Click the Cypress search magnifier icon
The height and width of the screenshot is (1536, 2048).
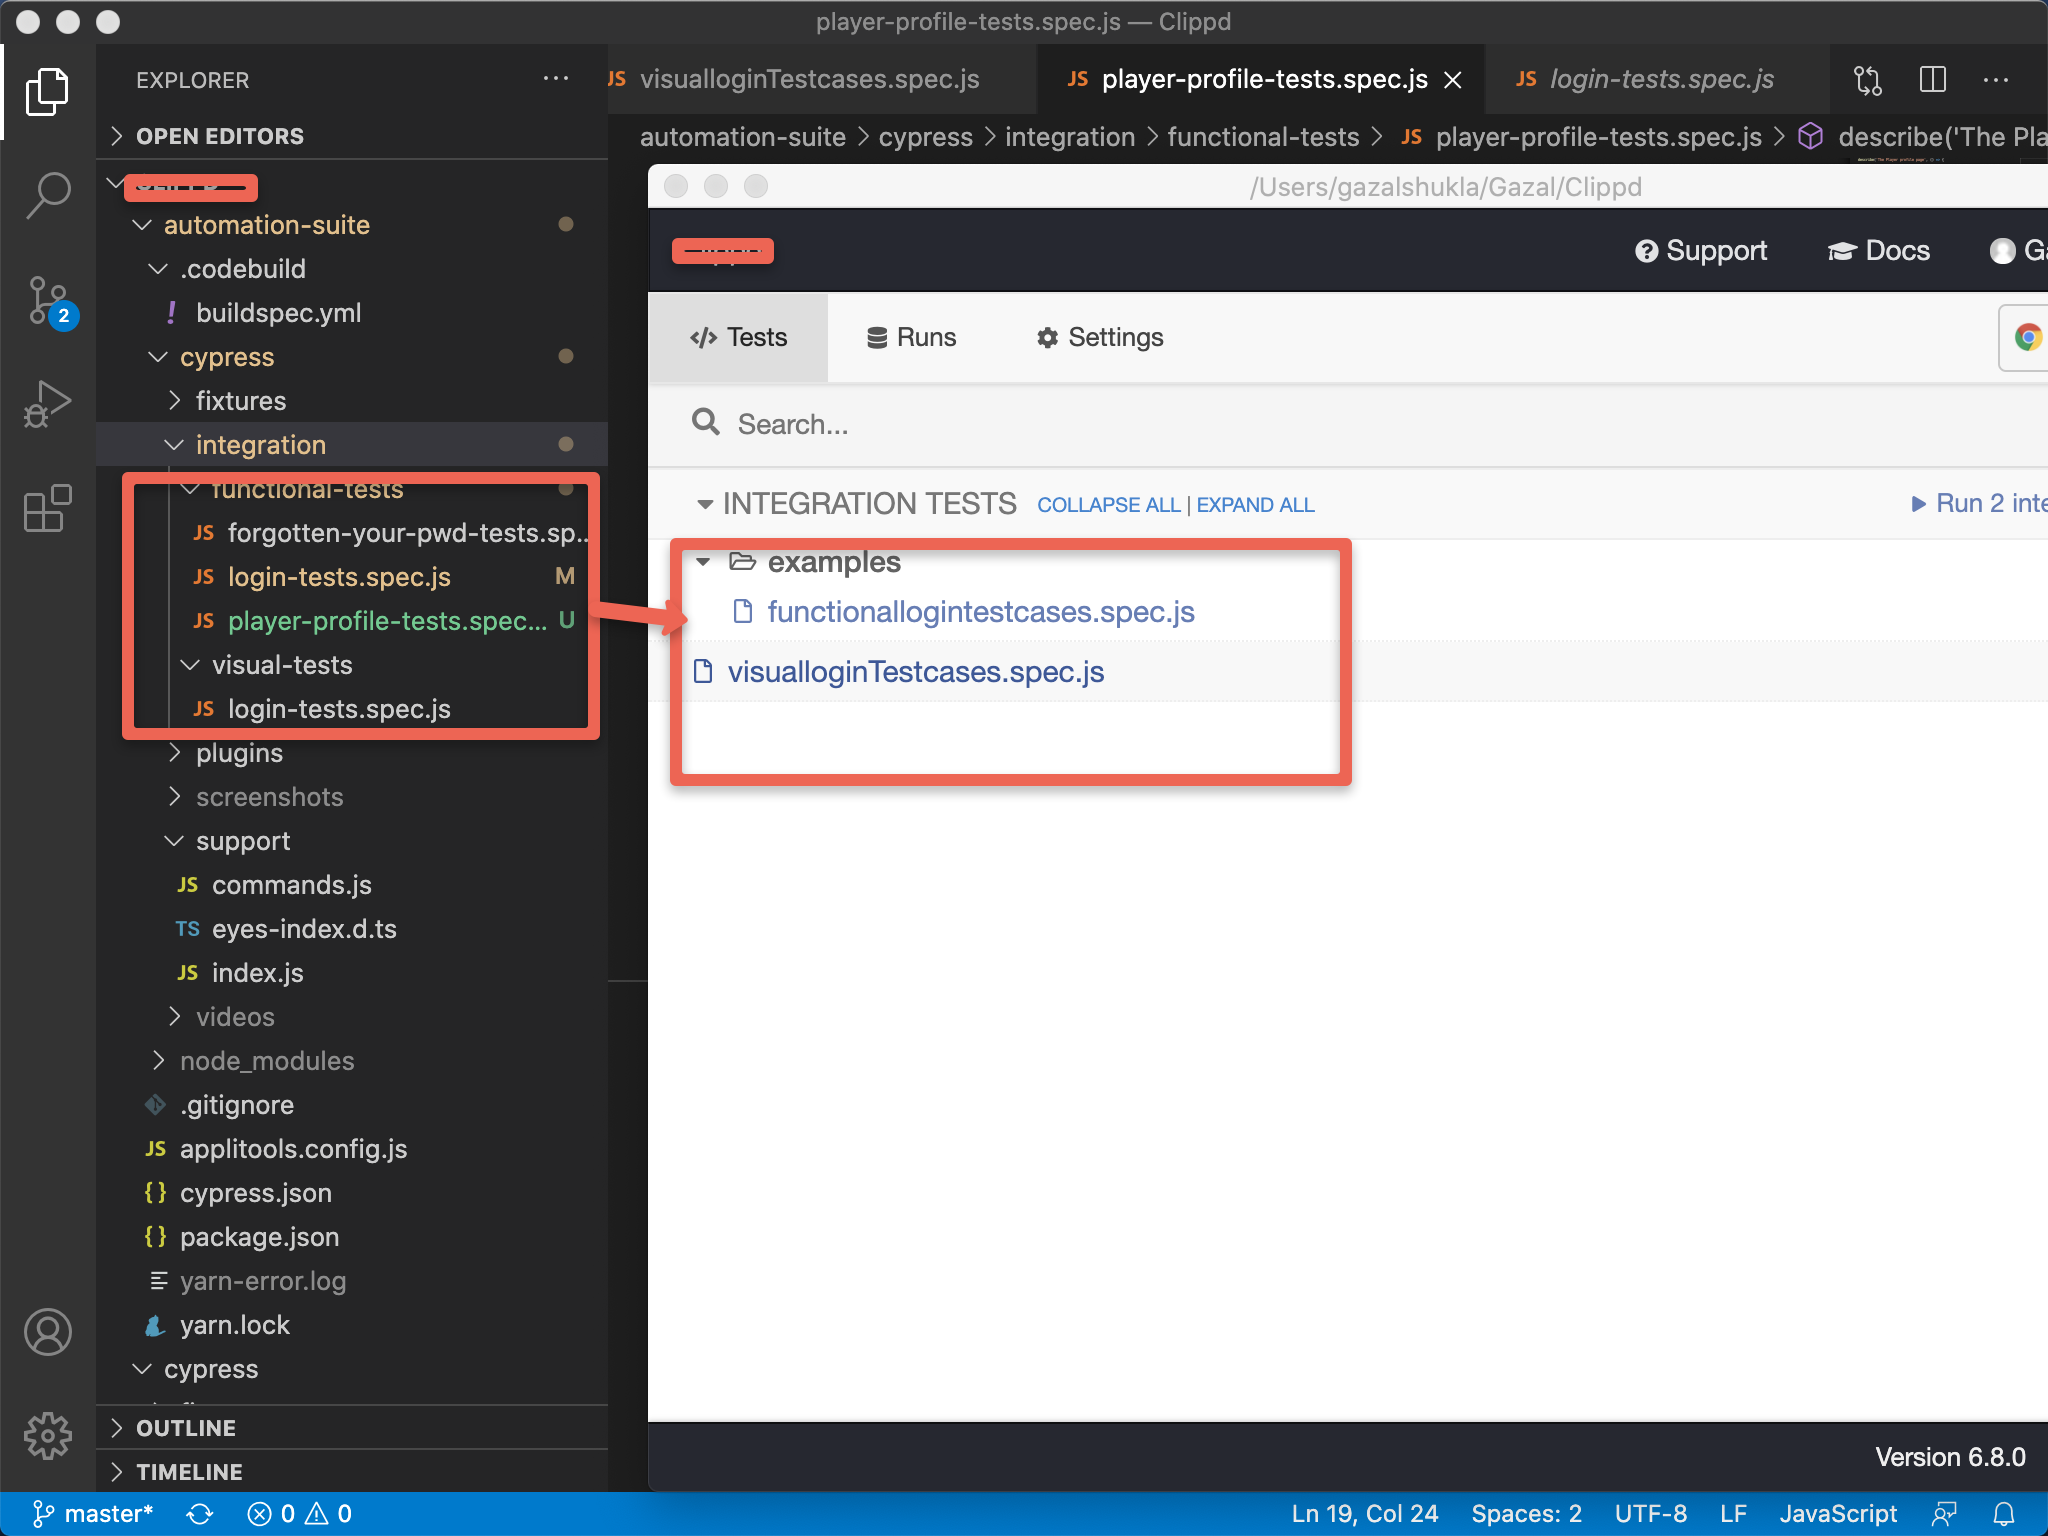(x=706, y=423)
